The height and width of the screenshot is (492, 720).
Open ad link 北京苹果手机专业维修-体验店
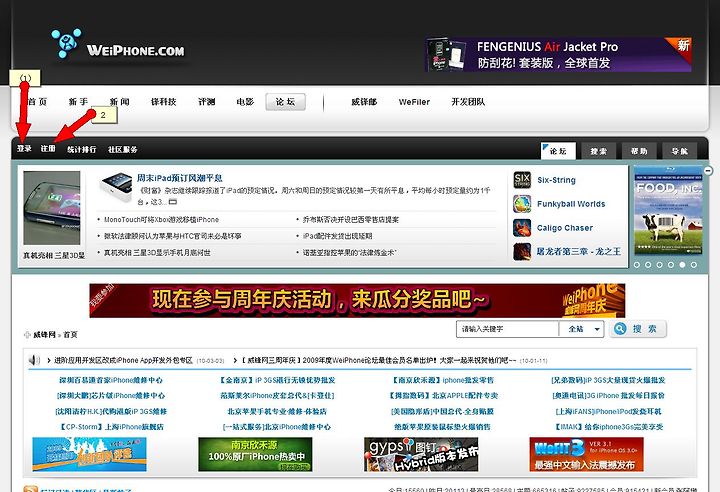277,412
